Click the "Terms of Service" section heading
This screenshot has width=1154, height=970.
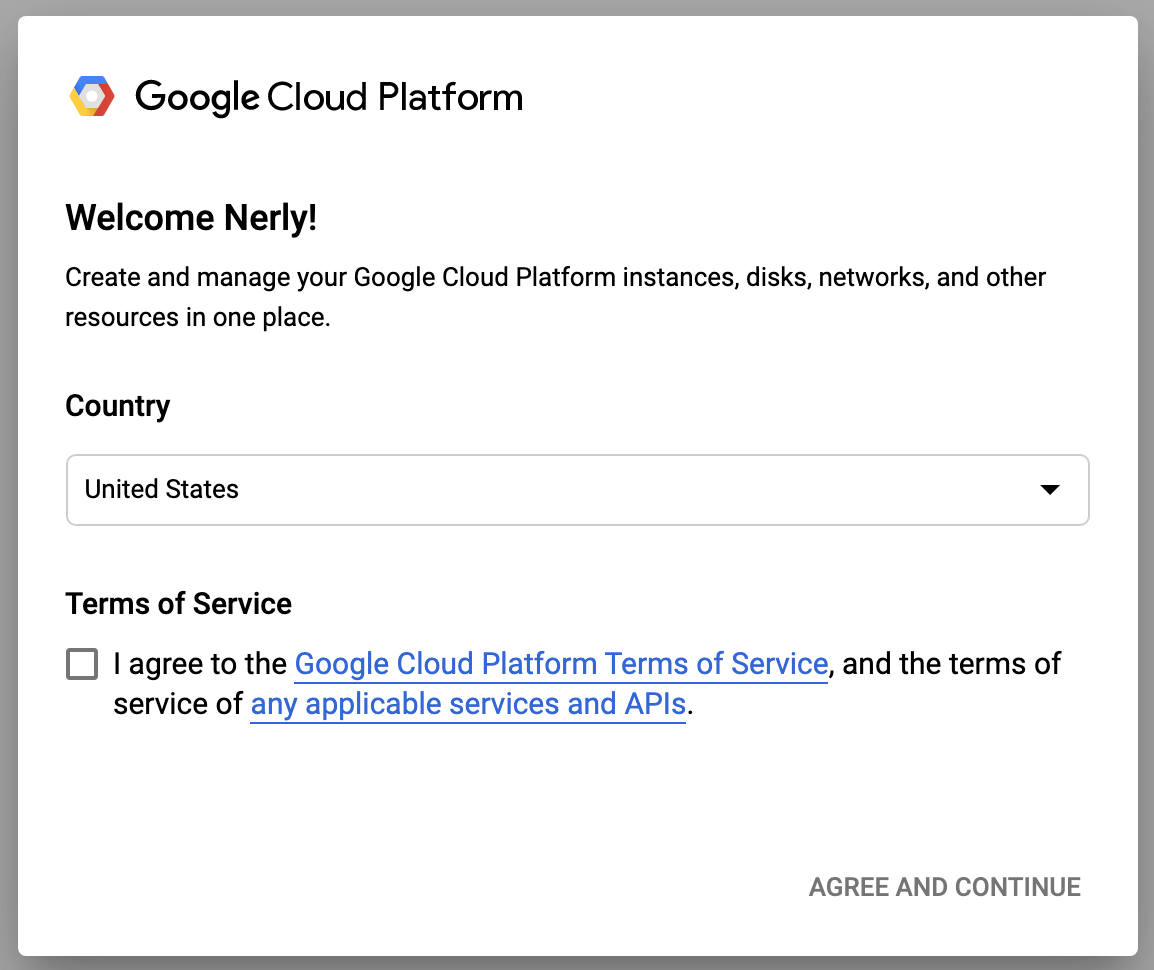click(x=178, y=604)
